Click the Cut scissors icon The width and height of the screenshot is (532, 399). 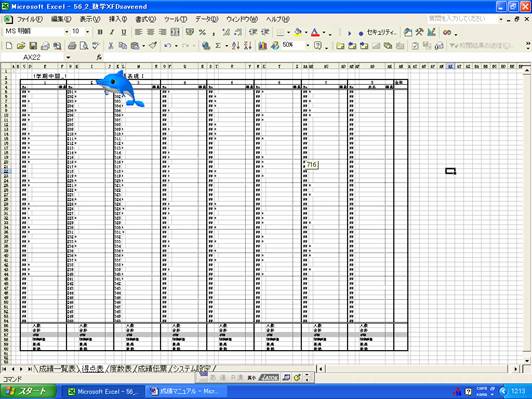click(110, 45)
